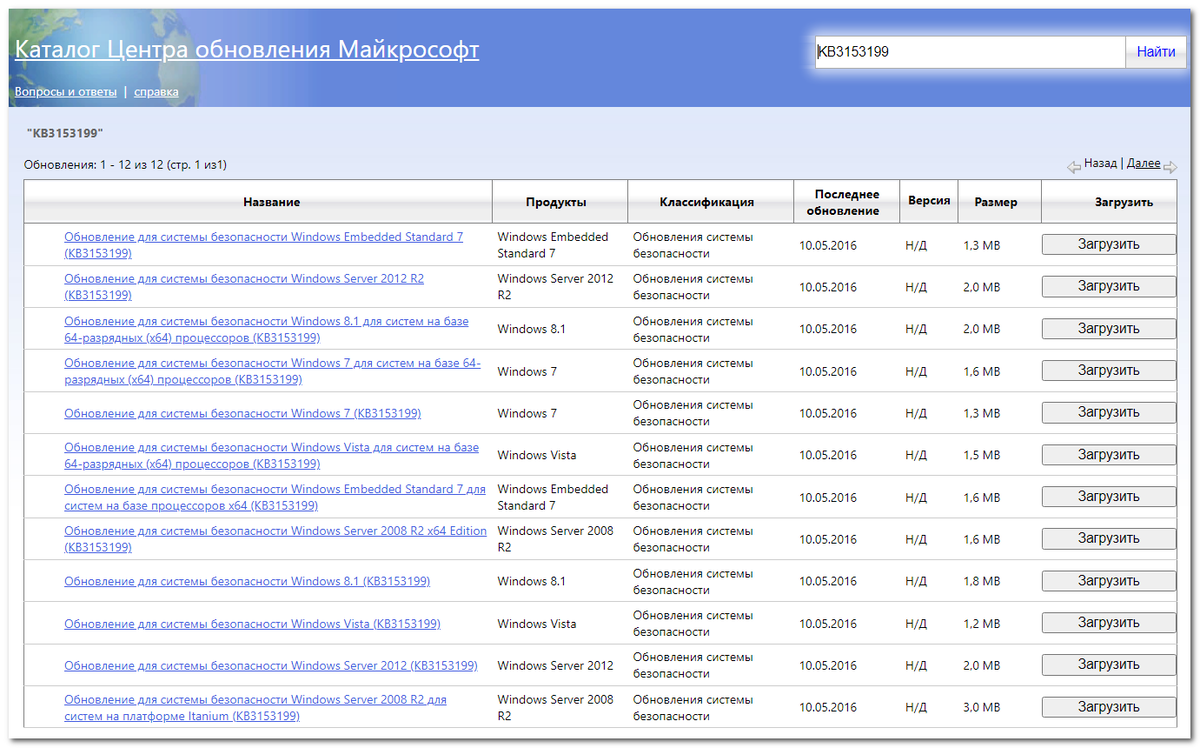Viewport: 1200px width, 748px height.
Task: Sort table by Классификация column header
Action: [710, 202]
